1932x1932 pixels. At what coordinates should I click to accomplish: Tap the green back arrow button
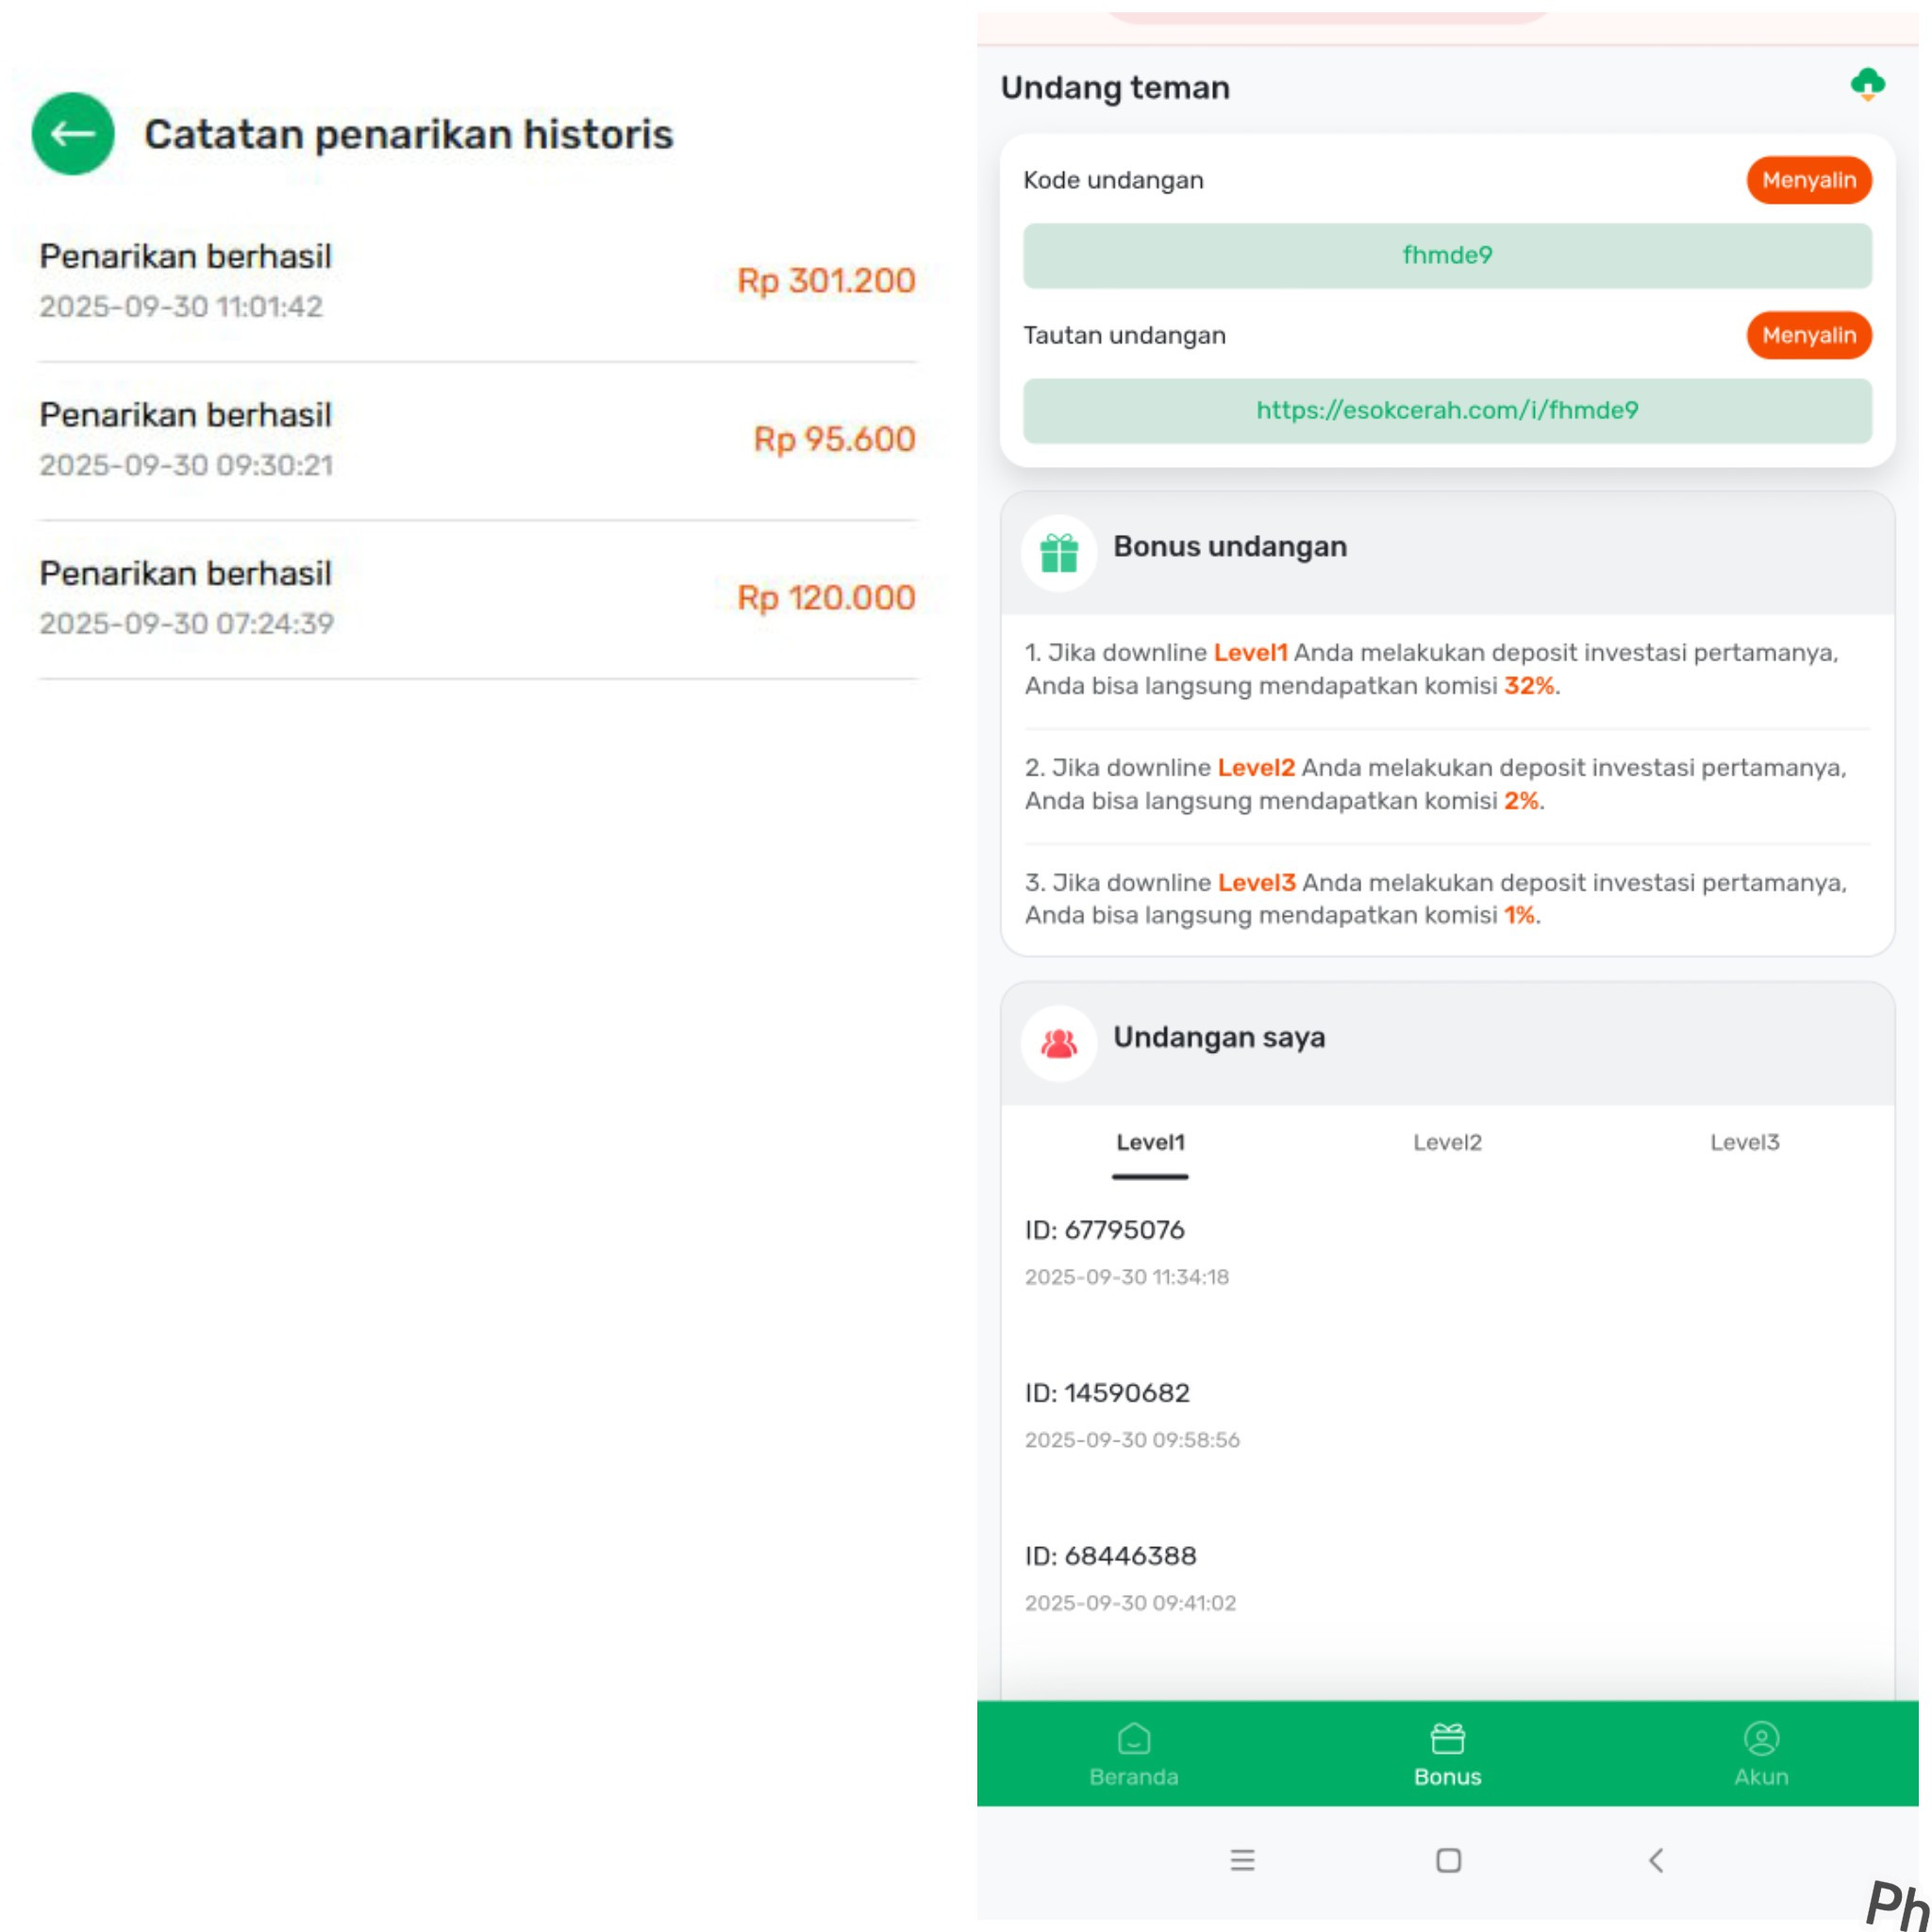point(73,134)
